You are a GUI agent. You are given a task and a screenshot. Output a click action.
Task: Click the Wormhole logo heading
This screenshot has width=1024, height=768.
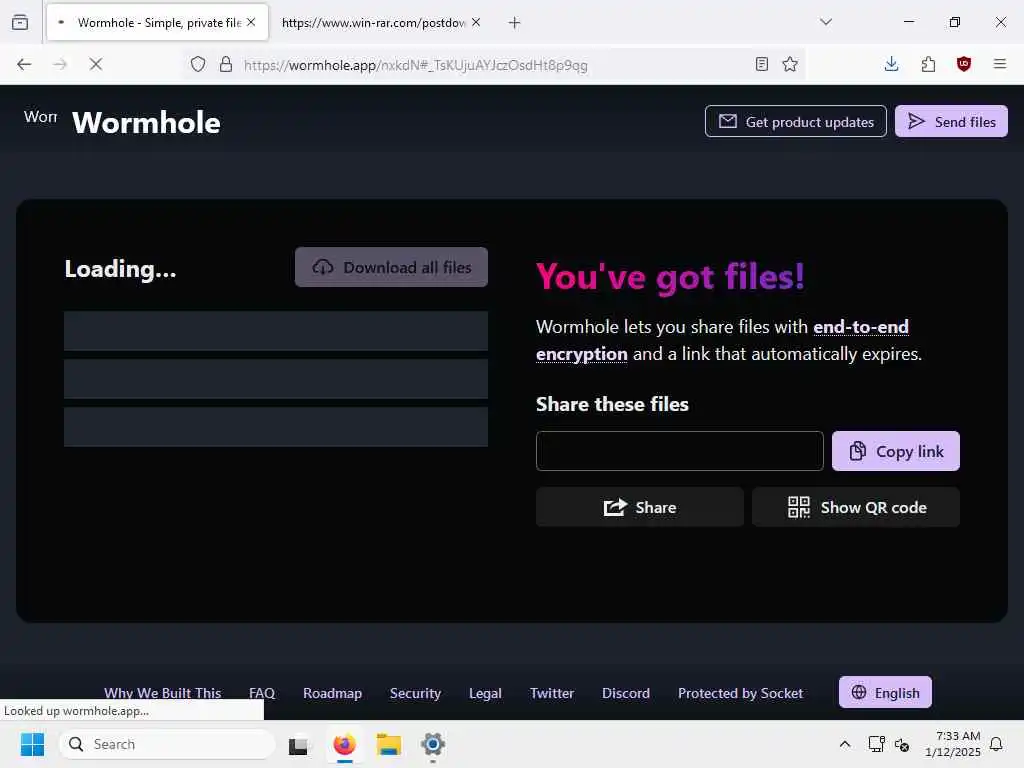pos(146,123)
